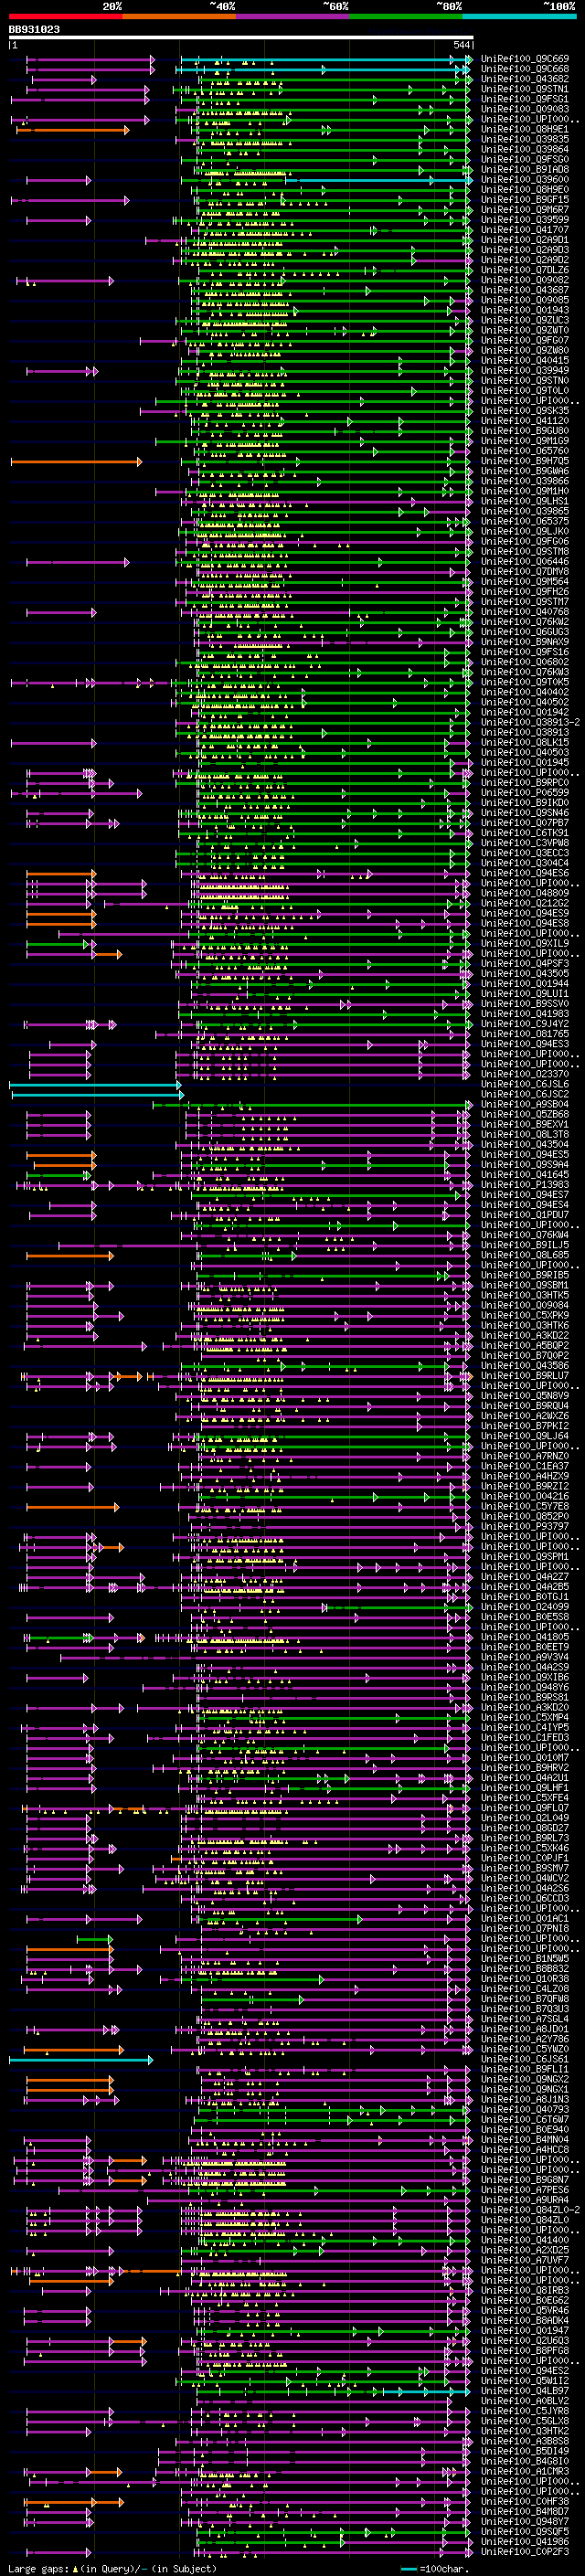Click the UniRef100_O04216 label

point(524,1496)
